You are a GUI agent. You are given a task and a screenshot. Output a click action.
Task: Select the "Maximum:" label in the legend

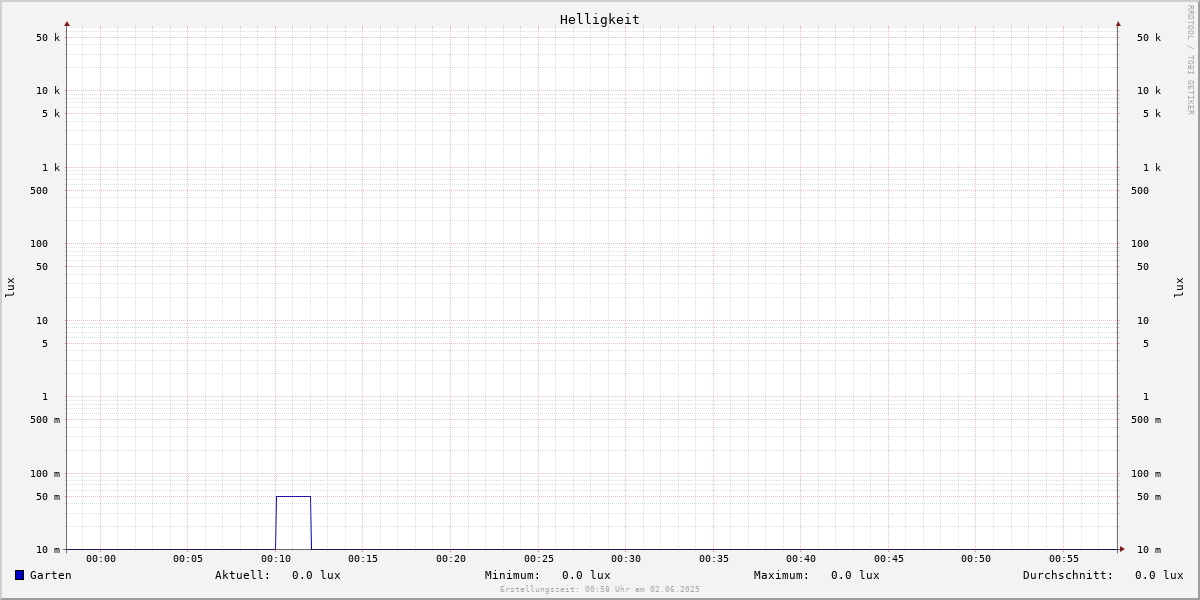[782, 575]
